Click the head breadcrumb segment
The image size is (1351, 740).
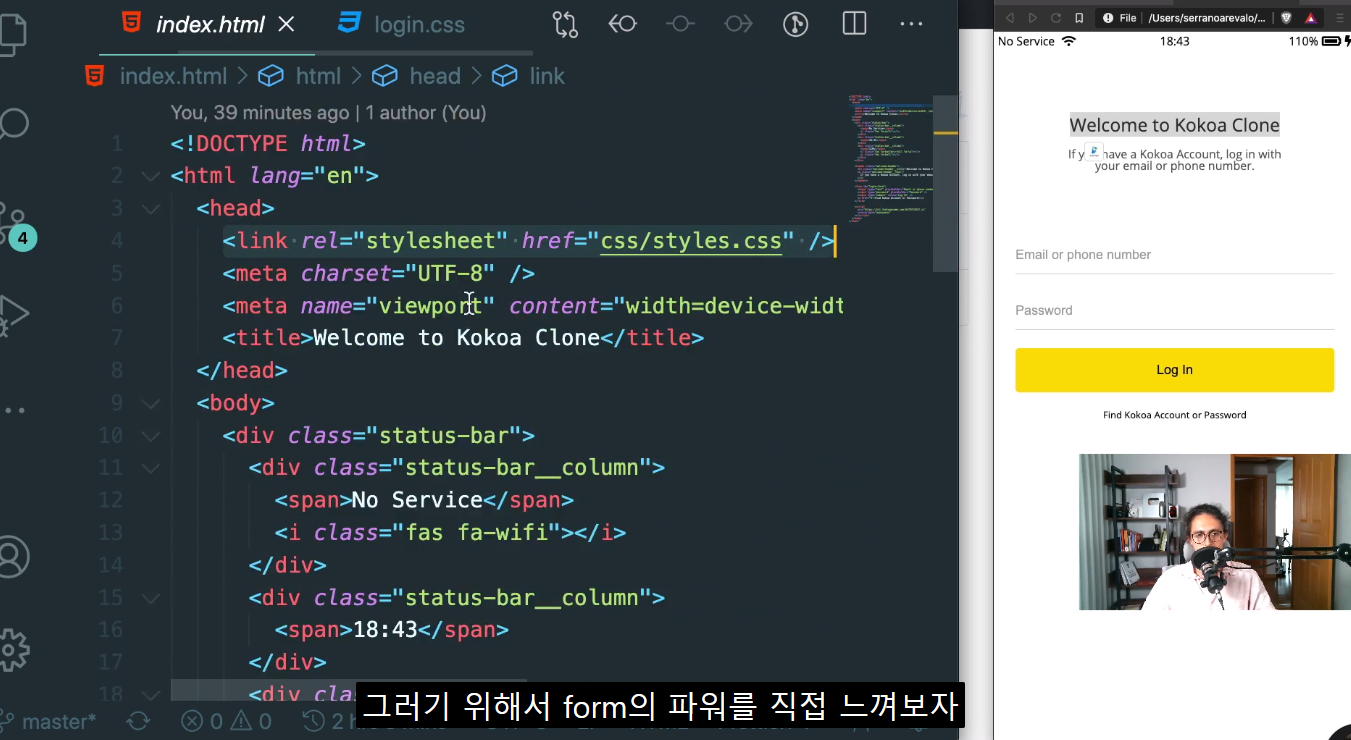click(435, 76)
